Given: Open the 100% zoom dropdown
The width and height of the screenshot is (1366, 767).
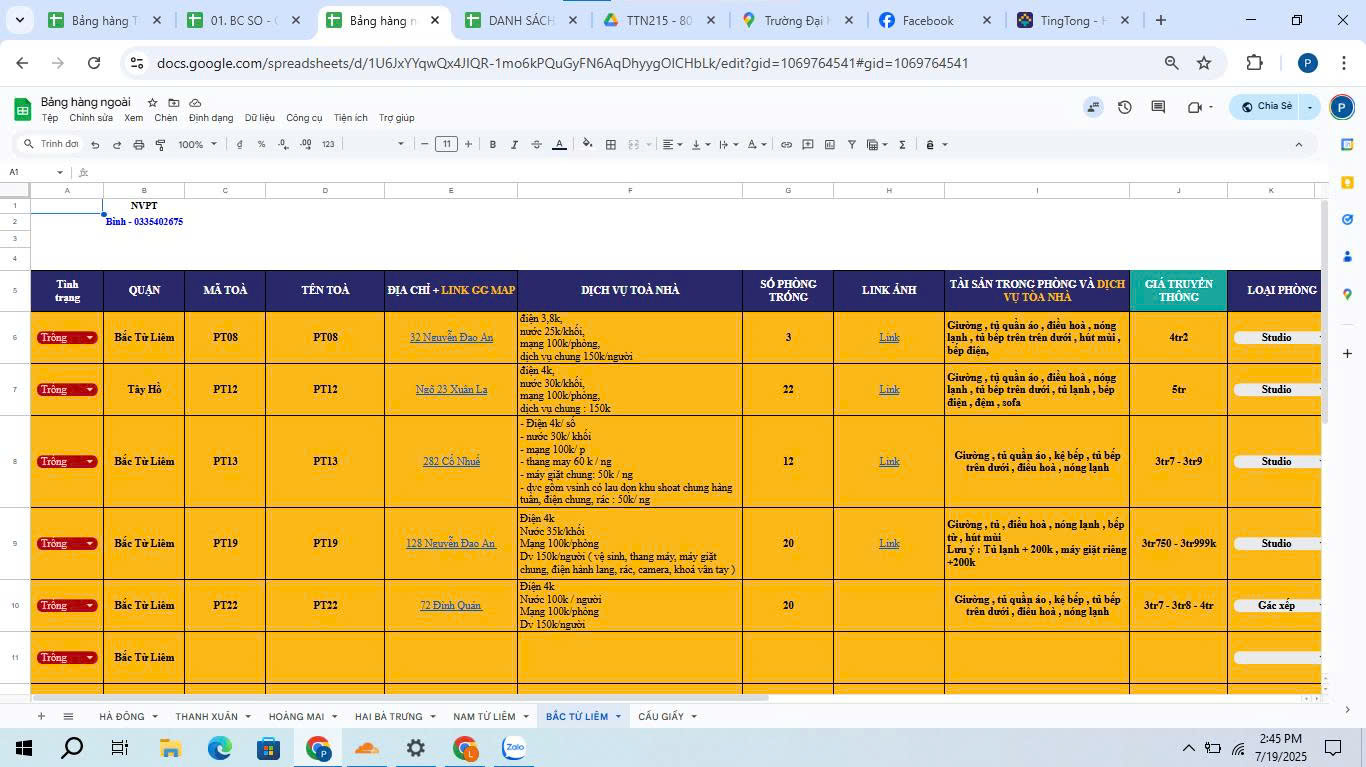Looking at the screenshot, I should [197, 145].
